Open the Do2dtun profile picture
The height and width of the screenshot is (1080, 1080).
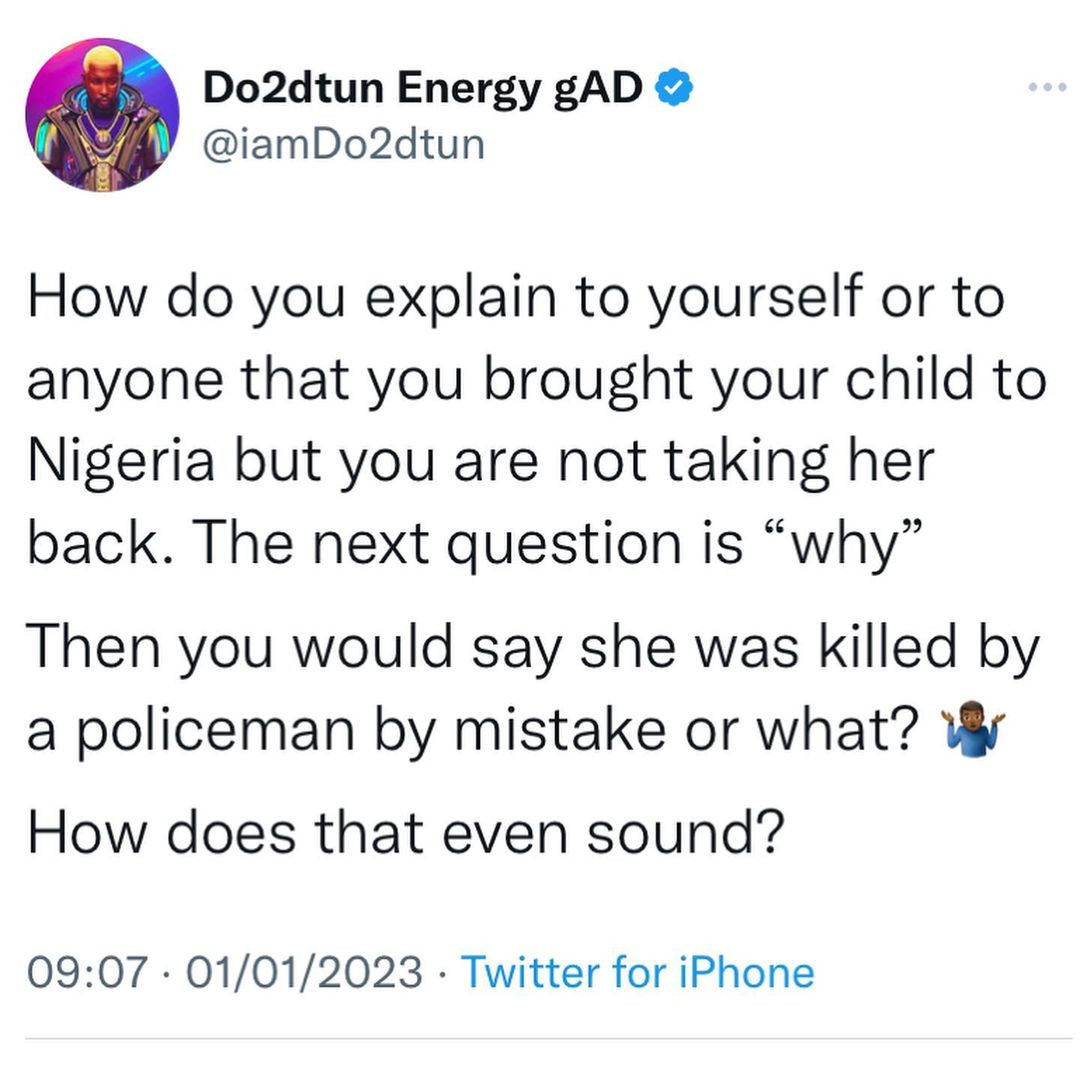102,115
